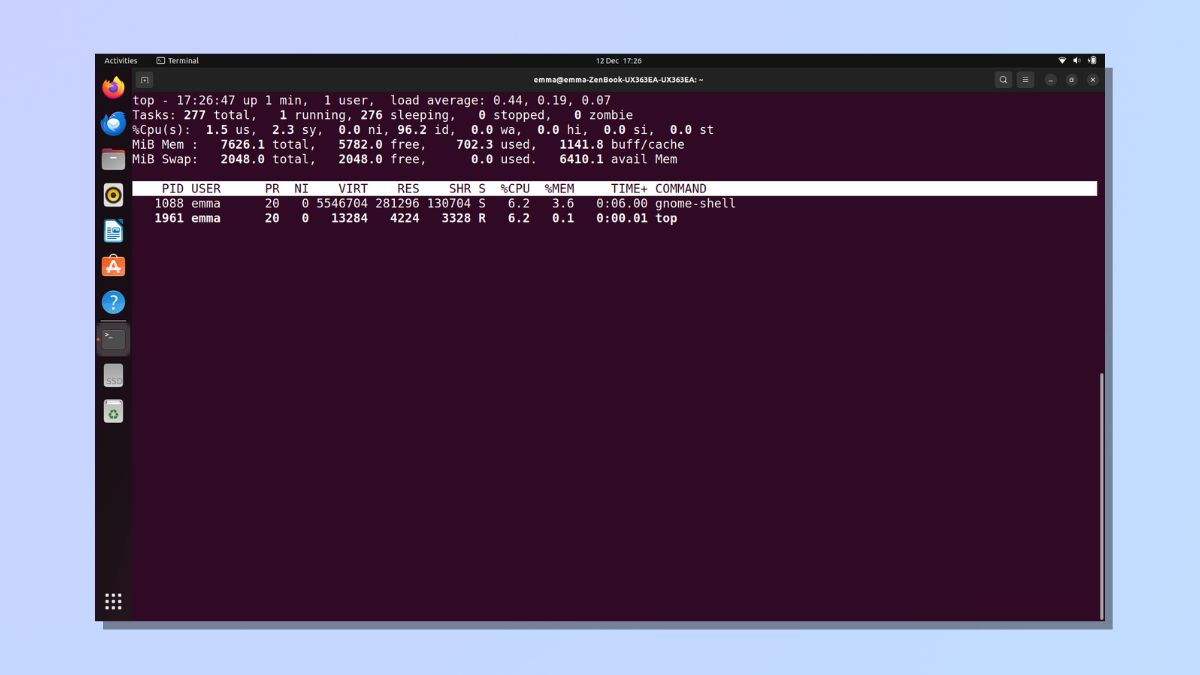
Task: Show Applications grid at dock bottom
Action: 114,601
